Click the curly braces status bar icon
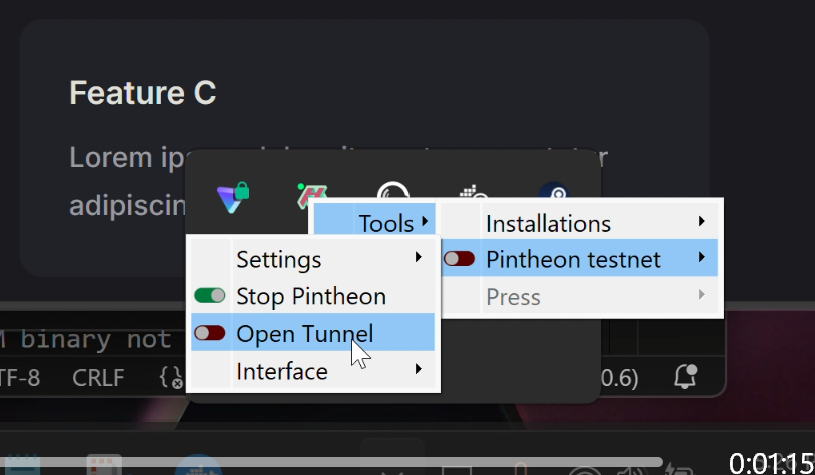The height and width of the screenshot is (475, 815). coord(171,378)
